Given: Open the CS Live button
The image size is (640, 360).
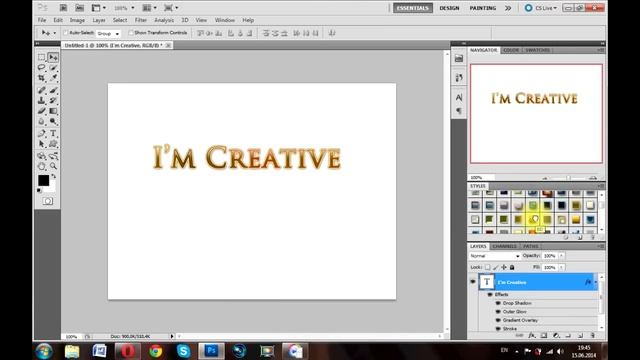Looking at the screenshot, I should (541, 8).
